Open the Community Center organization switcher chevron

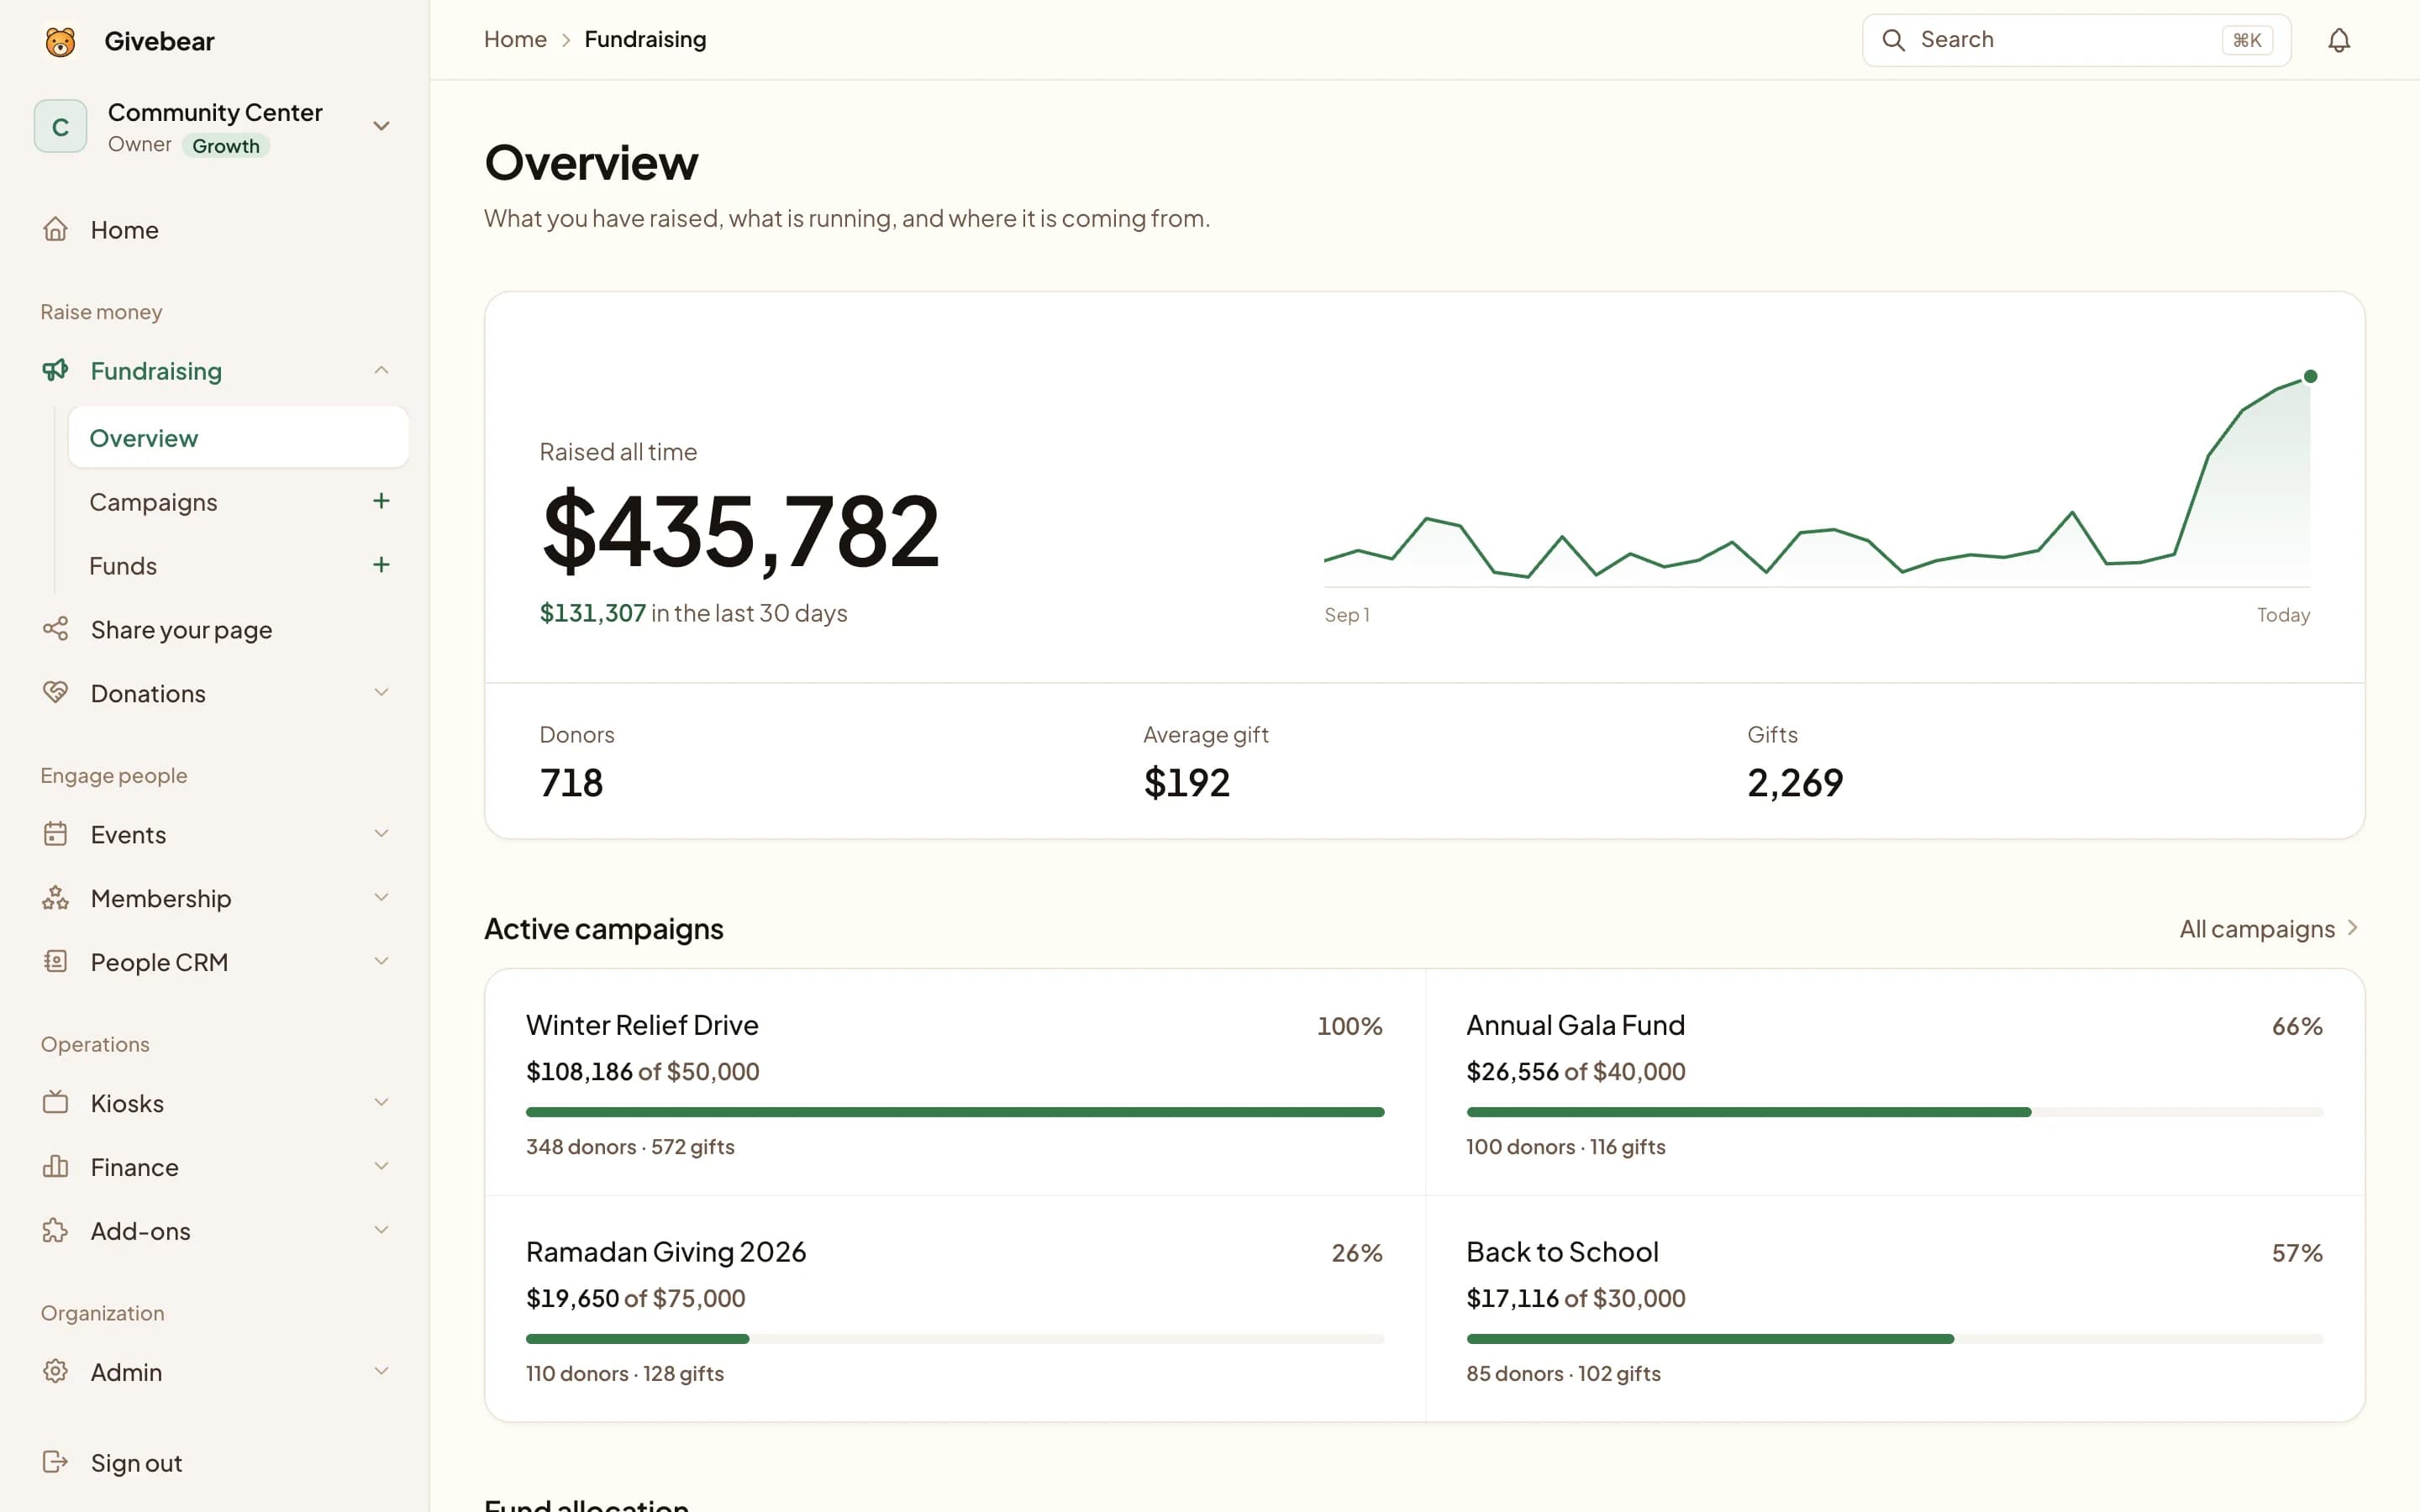(381, 126)
